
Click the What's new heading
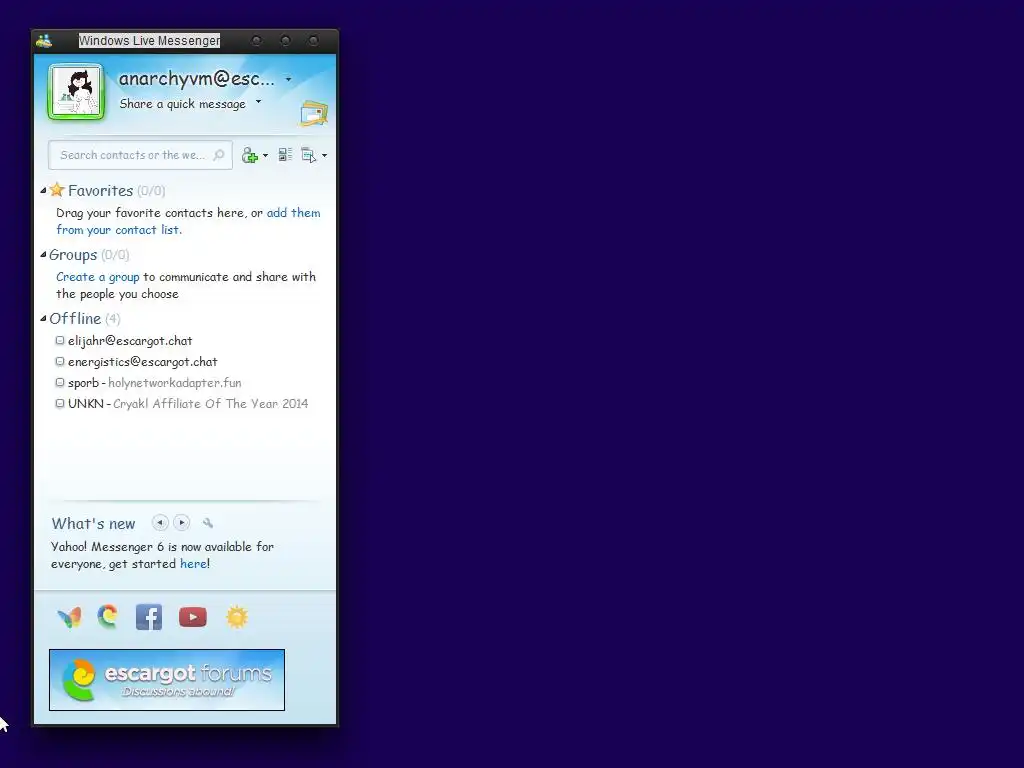(93, 524)
